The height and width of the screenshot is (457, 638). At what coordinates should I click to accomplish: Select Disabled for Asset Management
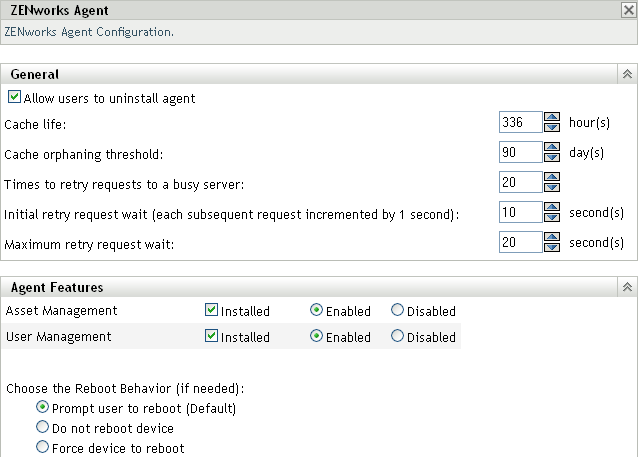pos(398,311)
